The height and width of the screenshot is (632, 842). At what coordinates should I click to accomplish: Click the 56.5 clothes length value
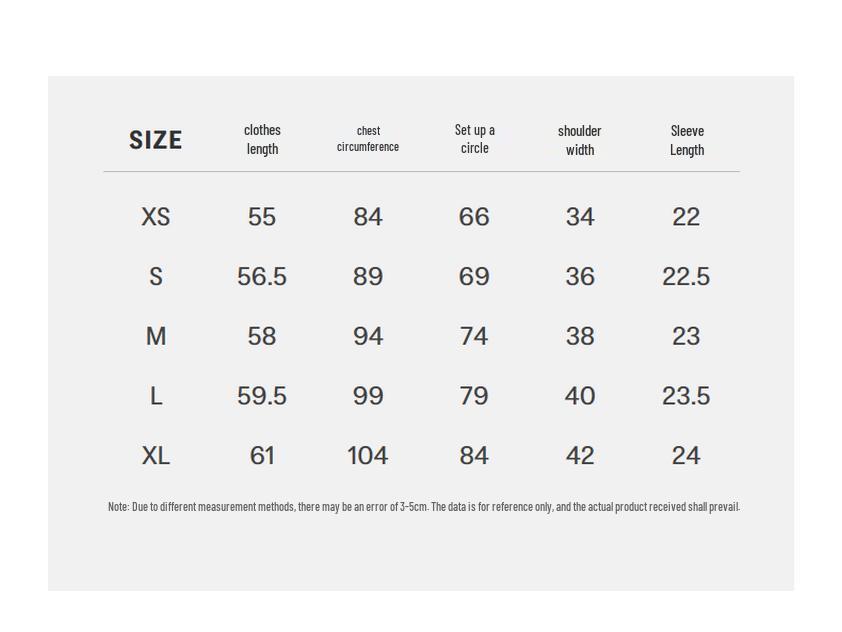(x=262, y=277)
